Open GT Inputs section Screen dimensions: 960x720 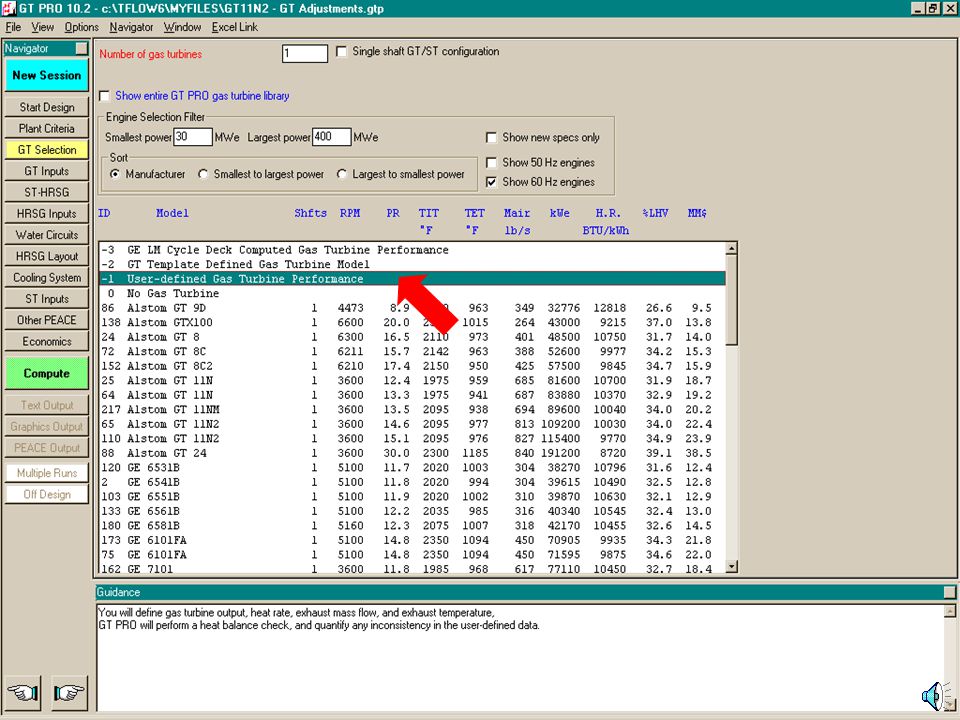[47, 171]
